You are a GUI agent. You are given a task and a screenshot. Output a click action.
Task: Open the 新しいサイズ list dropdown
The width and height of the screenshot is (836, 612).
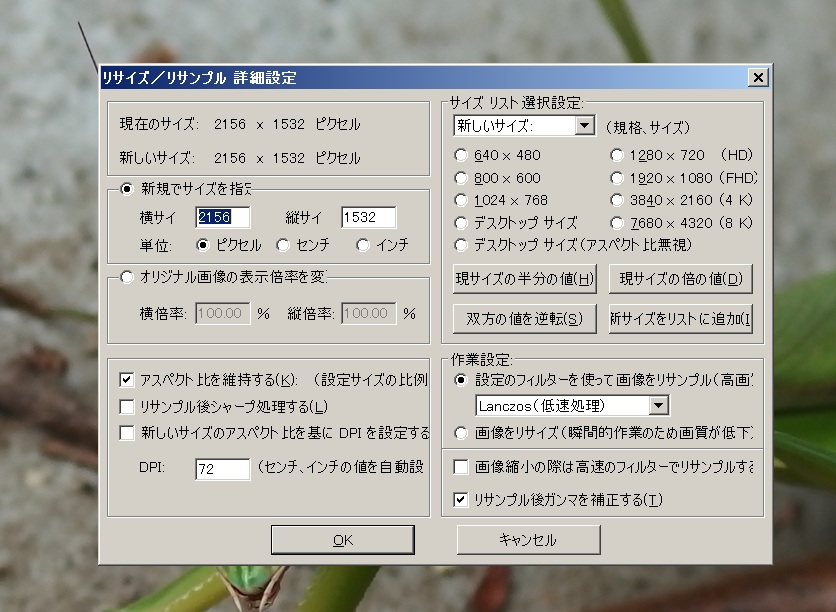point(585,126)
